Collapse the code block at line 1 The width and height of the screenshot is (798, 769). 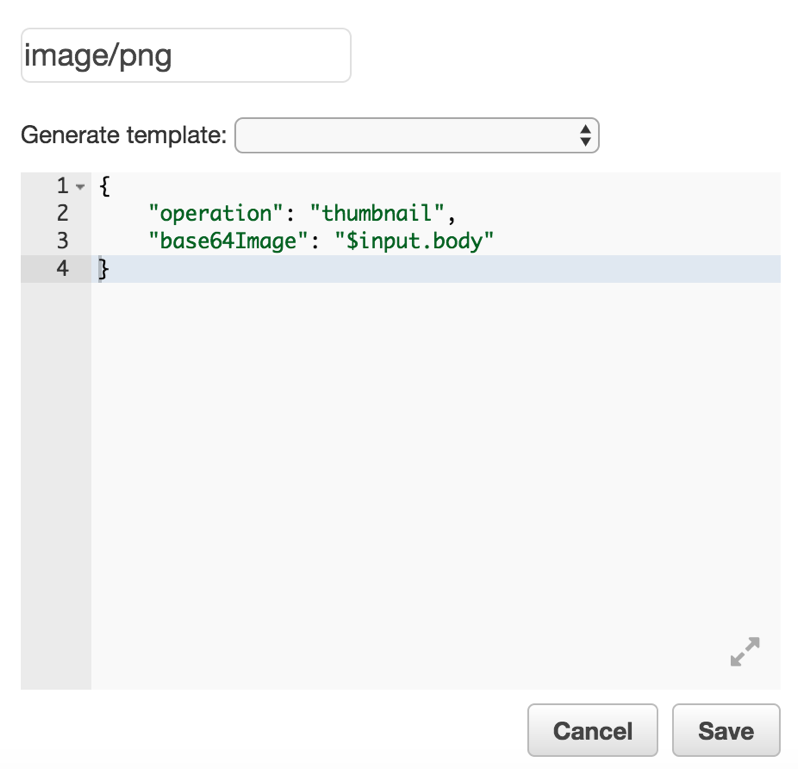[x=80, y=187]
